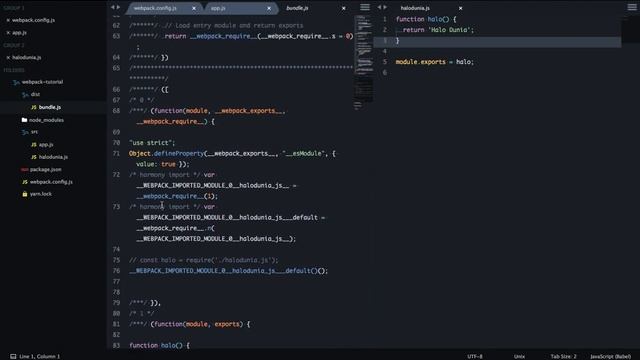
Task: Close the bundle.js tab
Action: (344, 8)
